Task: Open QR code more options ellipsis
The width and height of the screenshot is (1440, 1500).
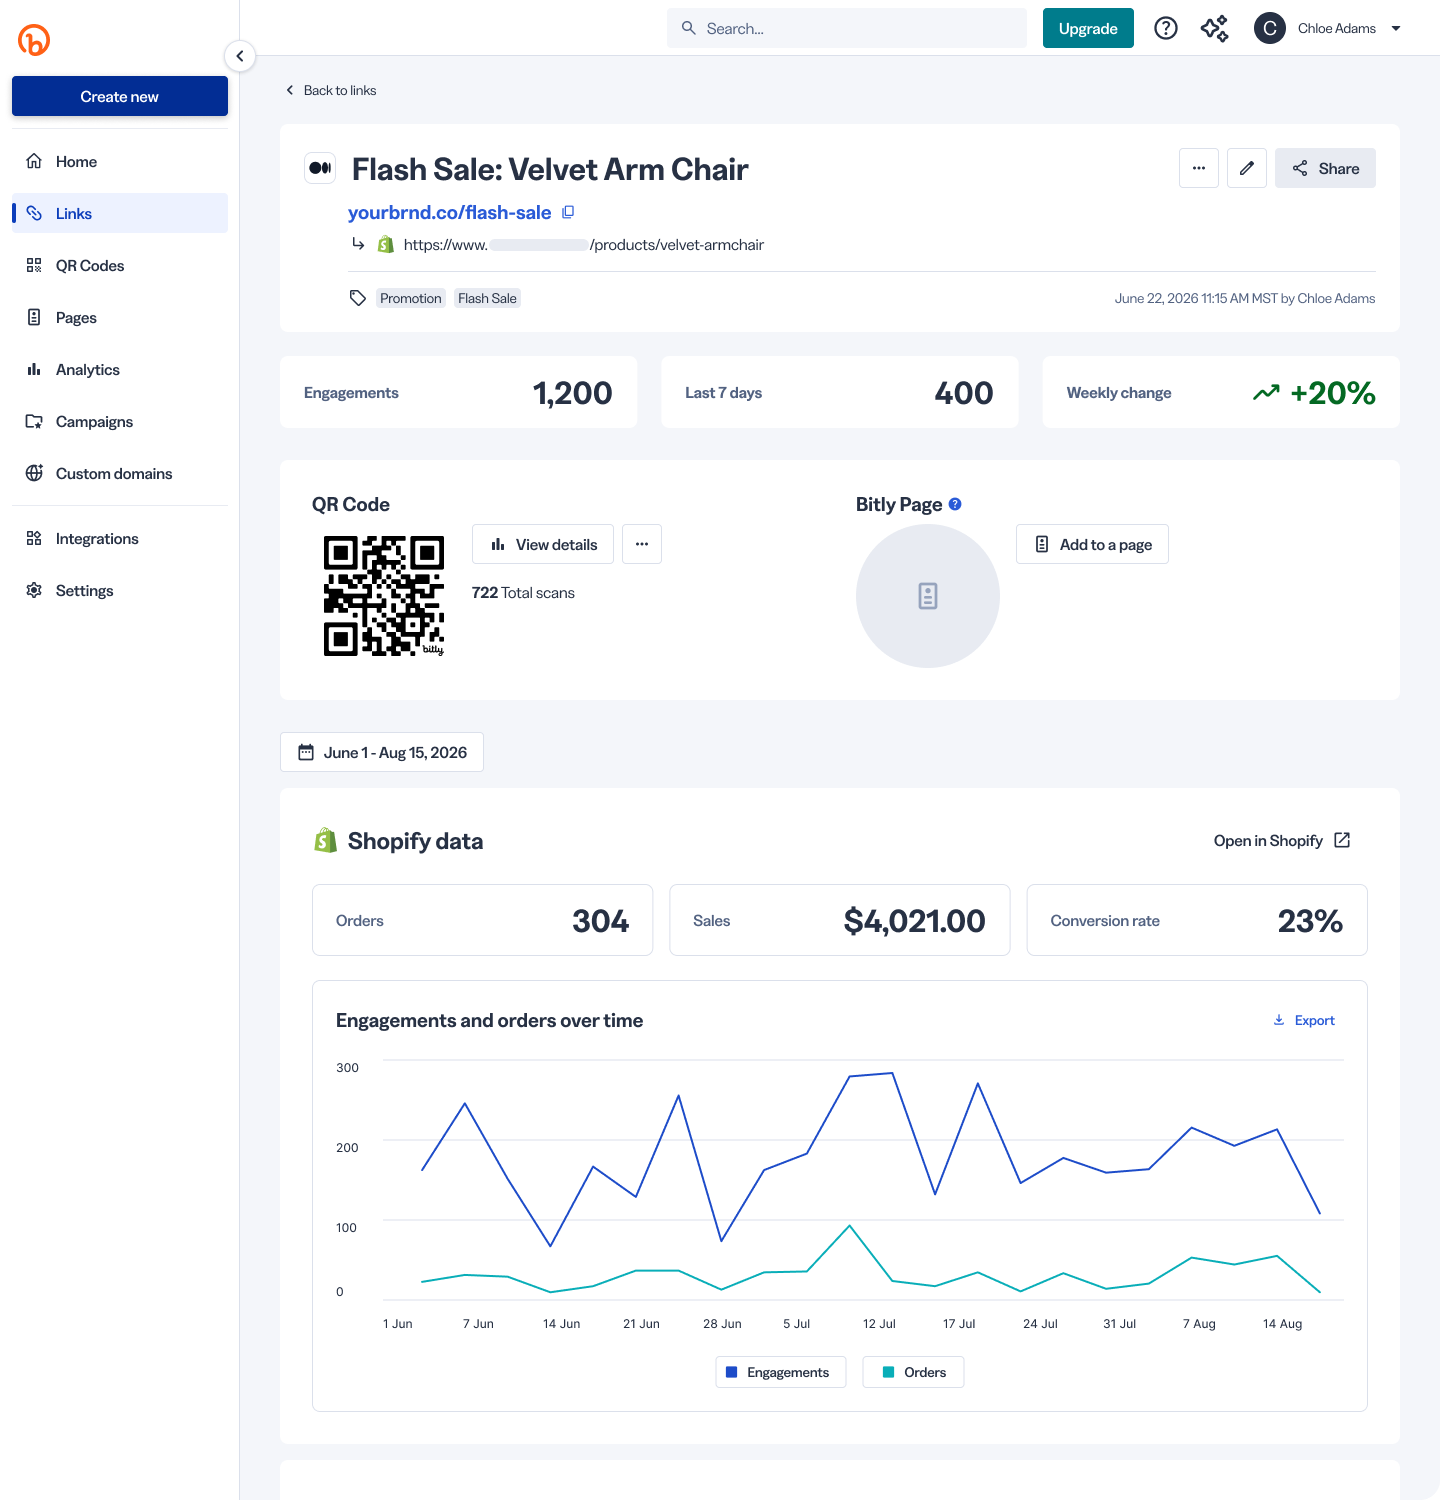Action: tap(642, 544)
